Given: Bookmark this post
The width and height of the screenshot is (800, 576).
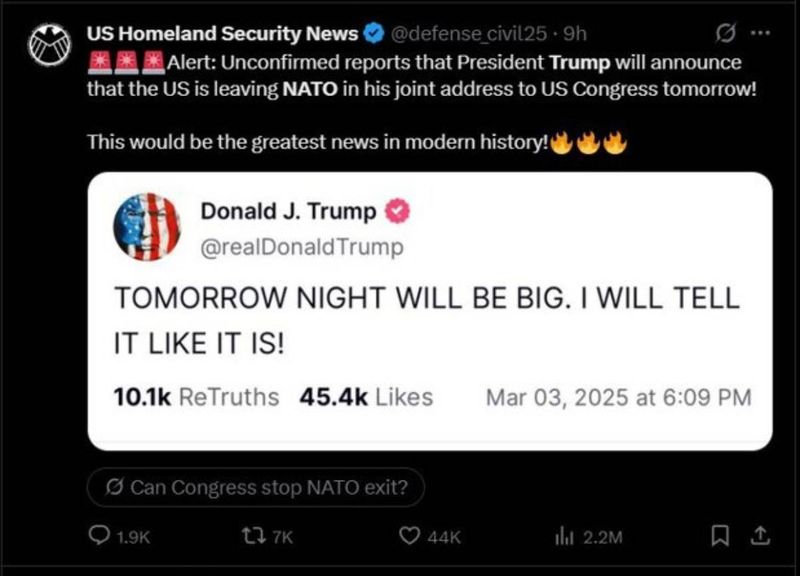Looking at the screenshot, I should pyautogui.click(x=720, y=536).
